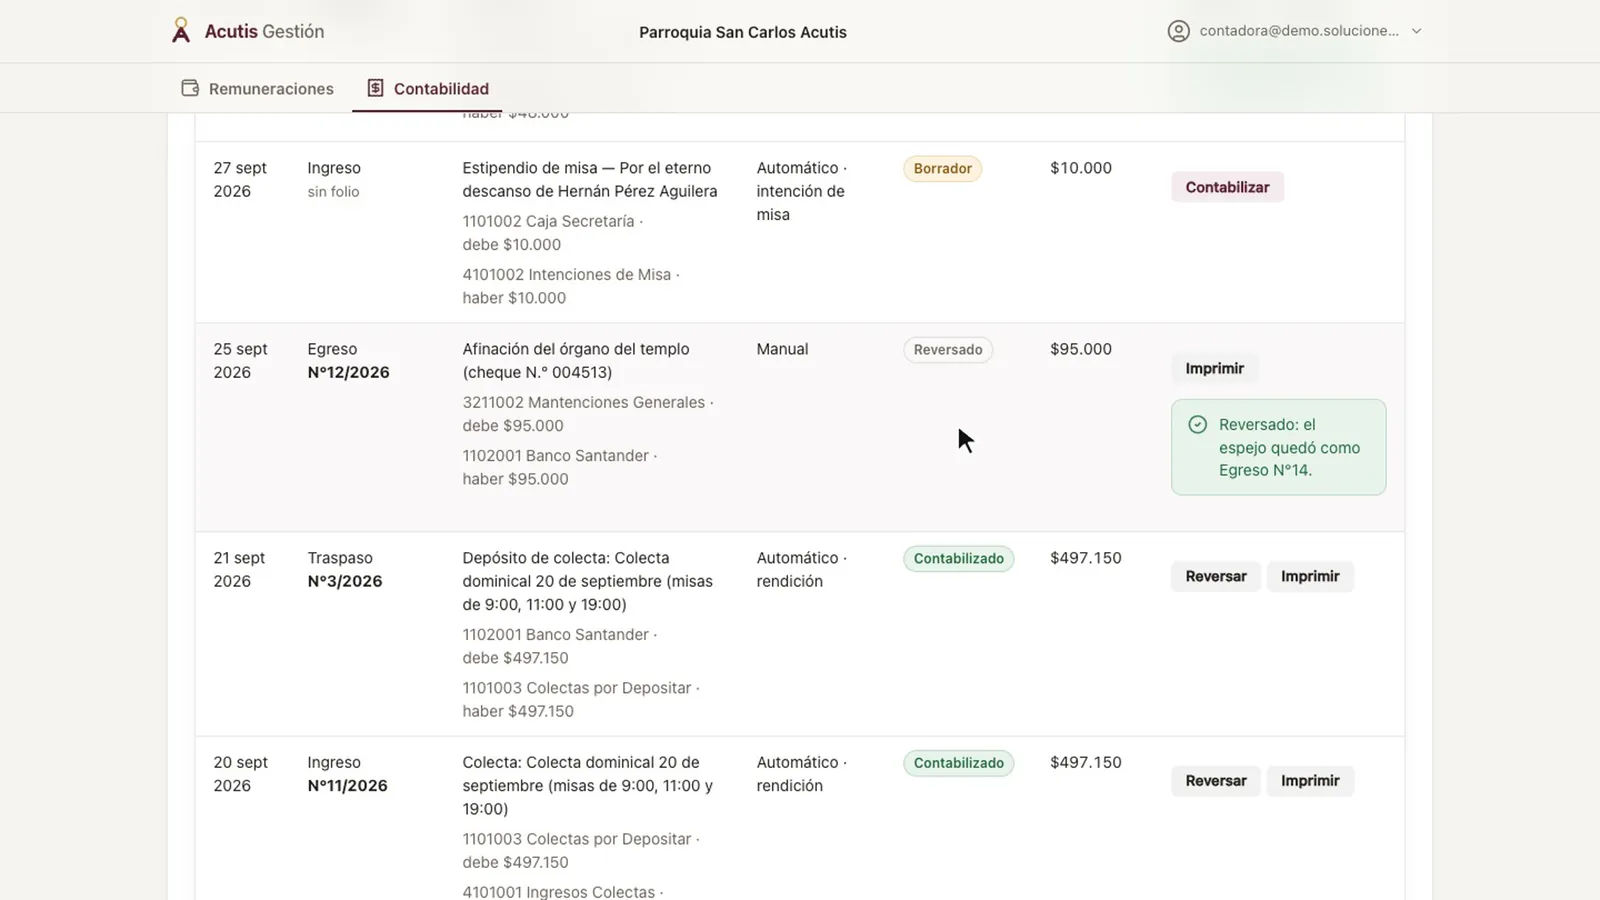The image size is (1600, 900).
Task: Print the Ingreso N°11/2026 entry
Action: click(x=1310, y=781)
